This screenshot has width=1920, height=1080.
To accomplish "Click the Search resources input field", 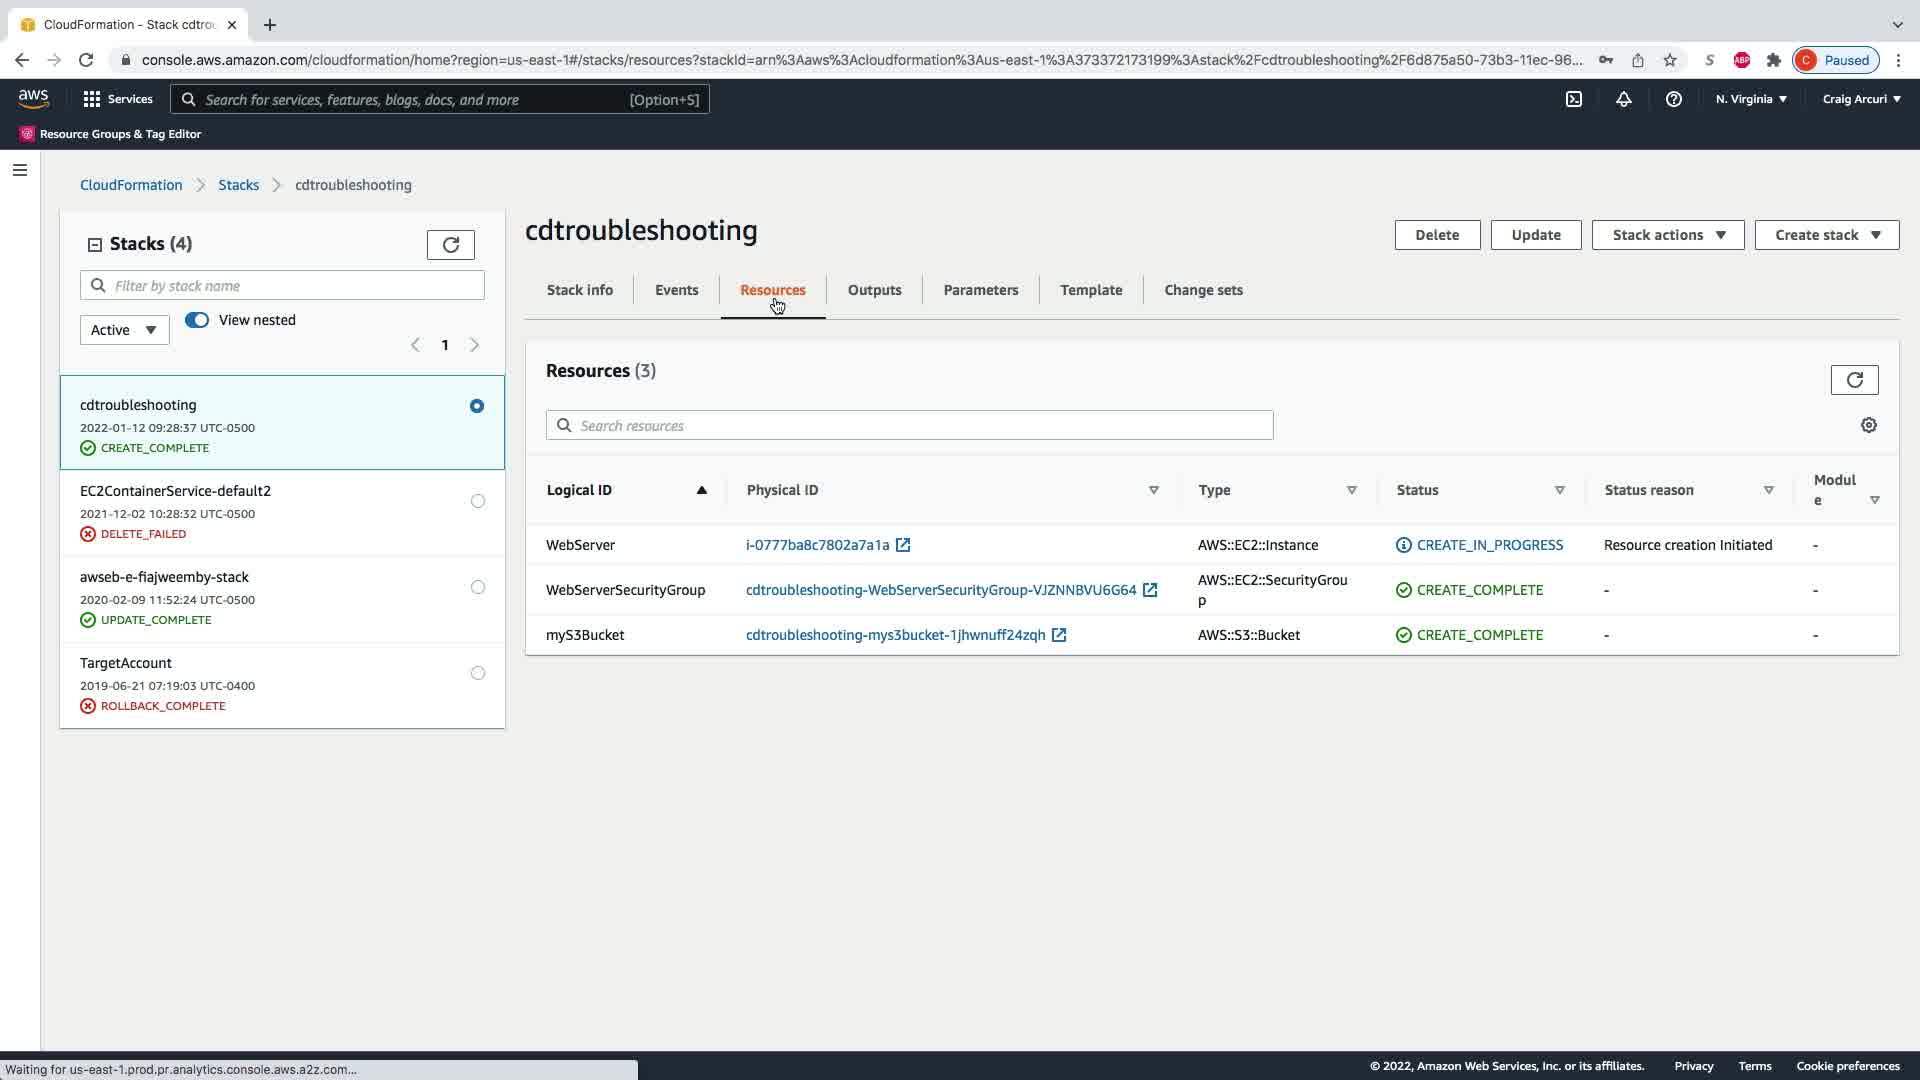I will pyautogui.click(x=909, y=425).
